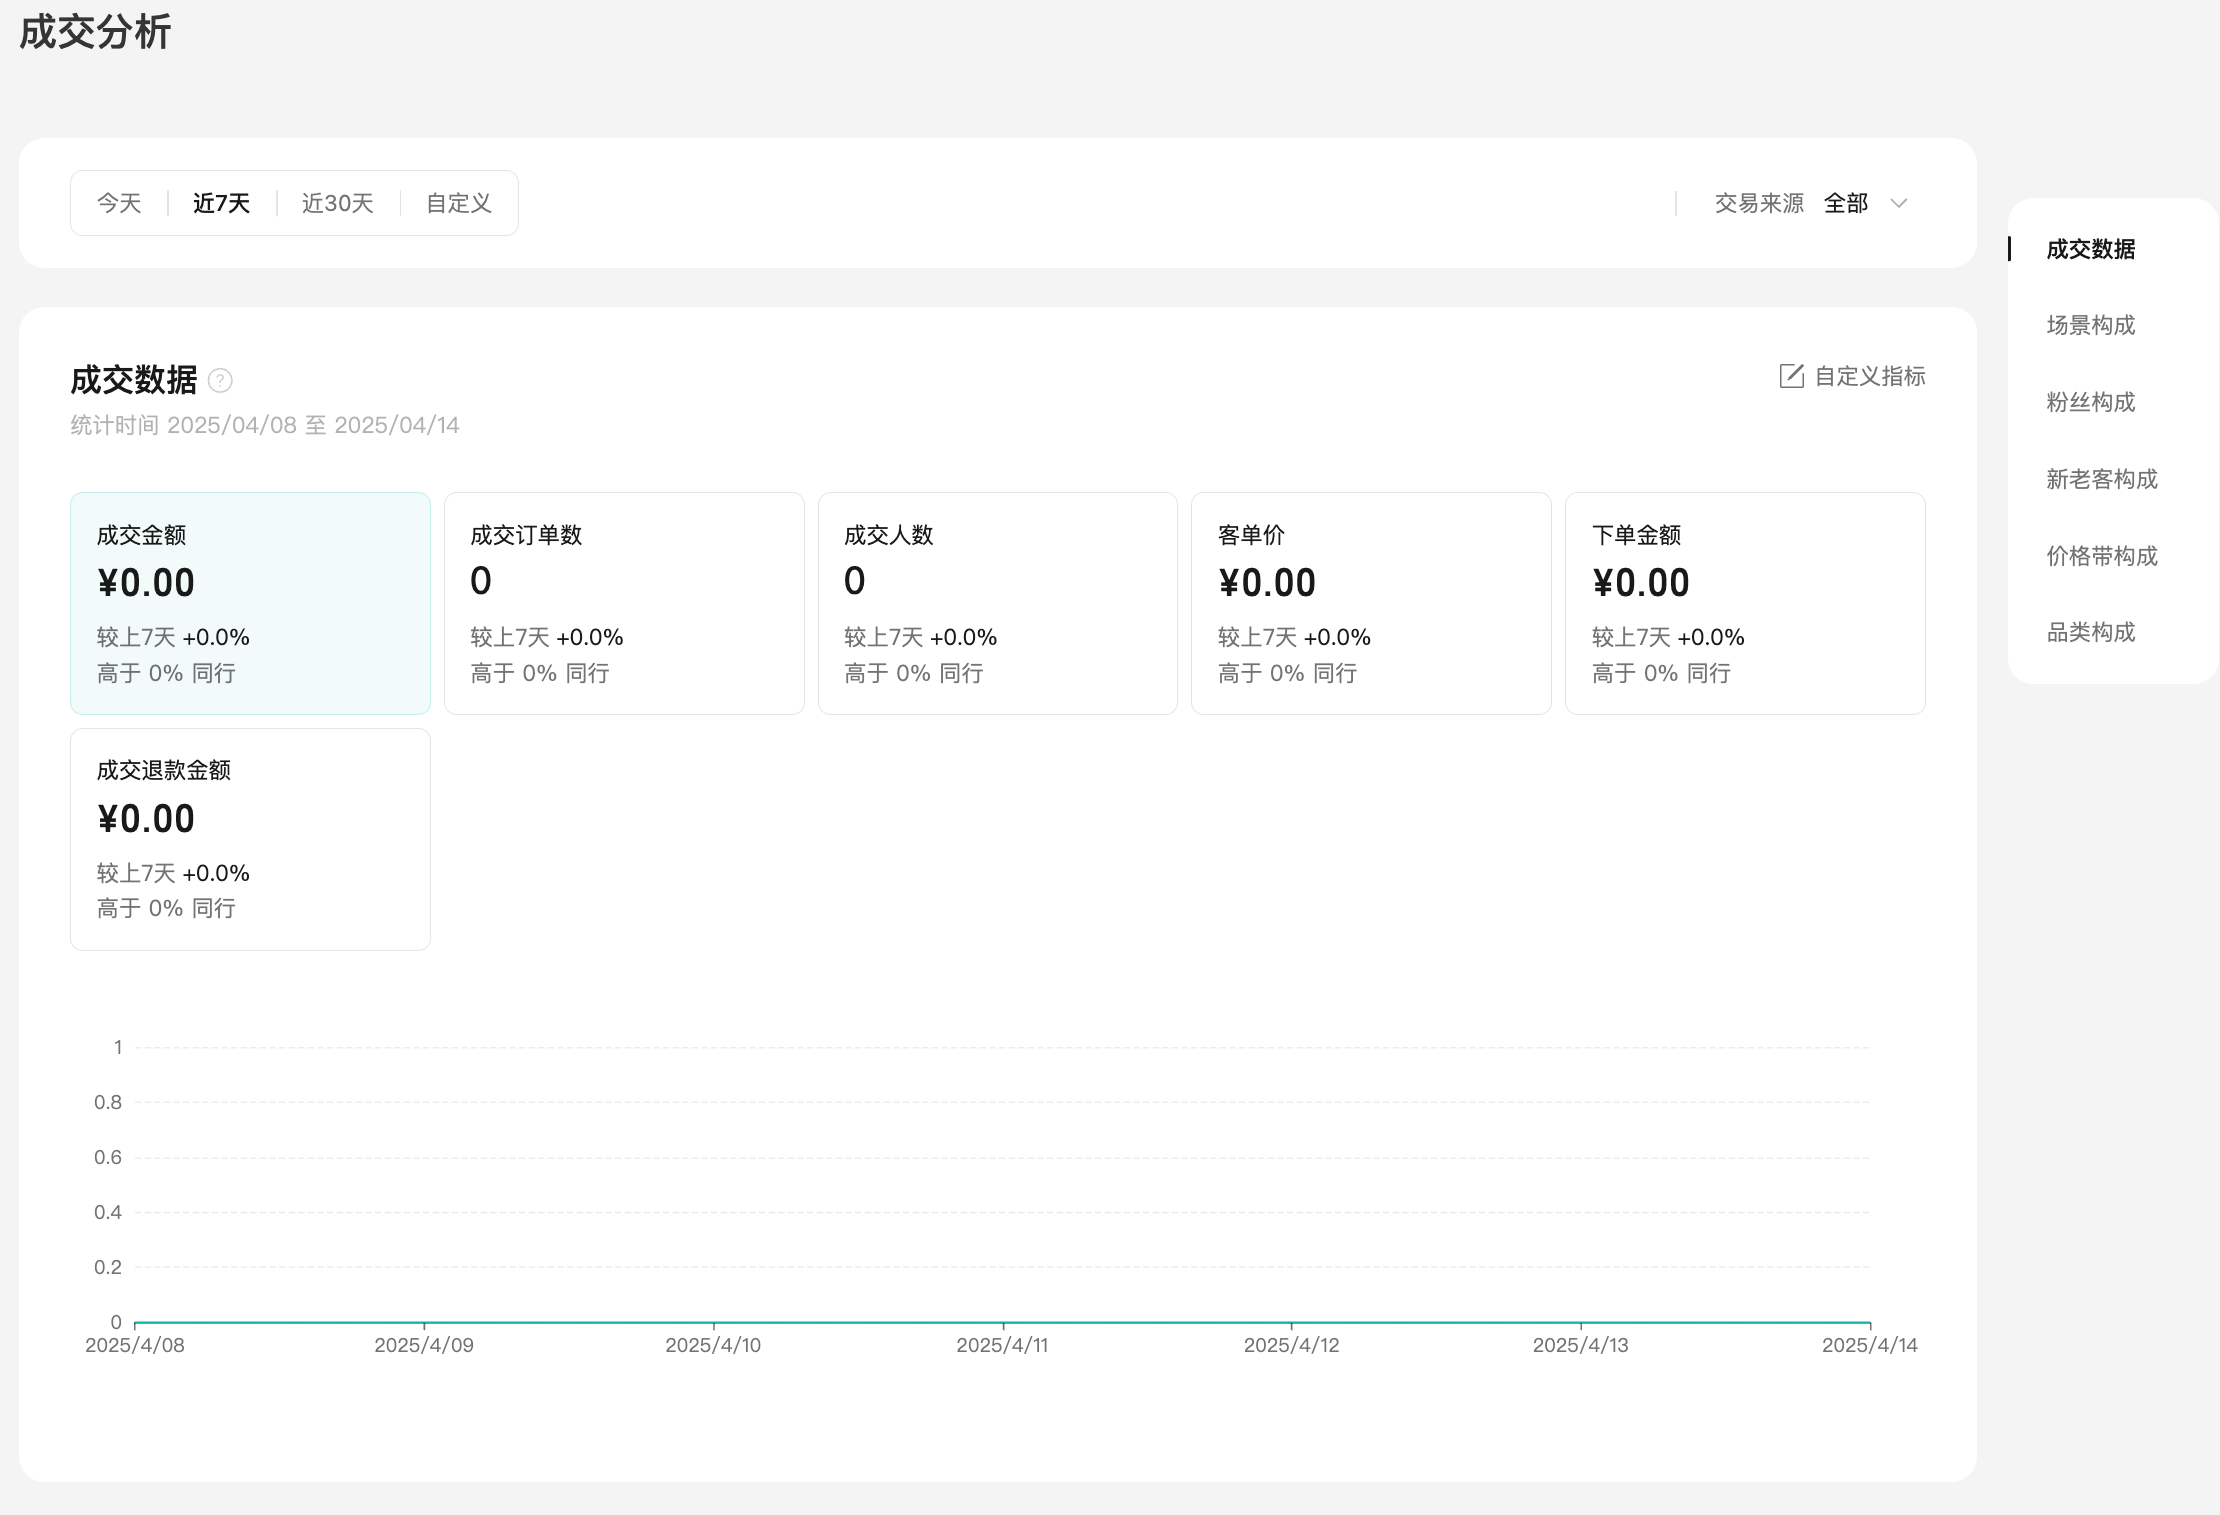Switch date range to 近30天
The image size is (2220, 1515).
coord(337,203)
